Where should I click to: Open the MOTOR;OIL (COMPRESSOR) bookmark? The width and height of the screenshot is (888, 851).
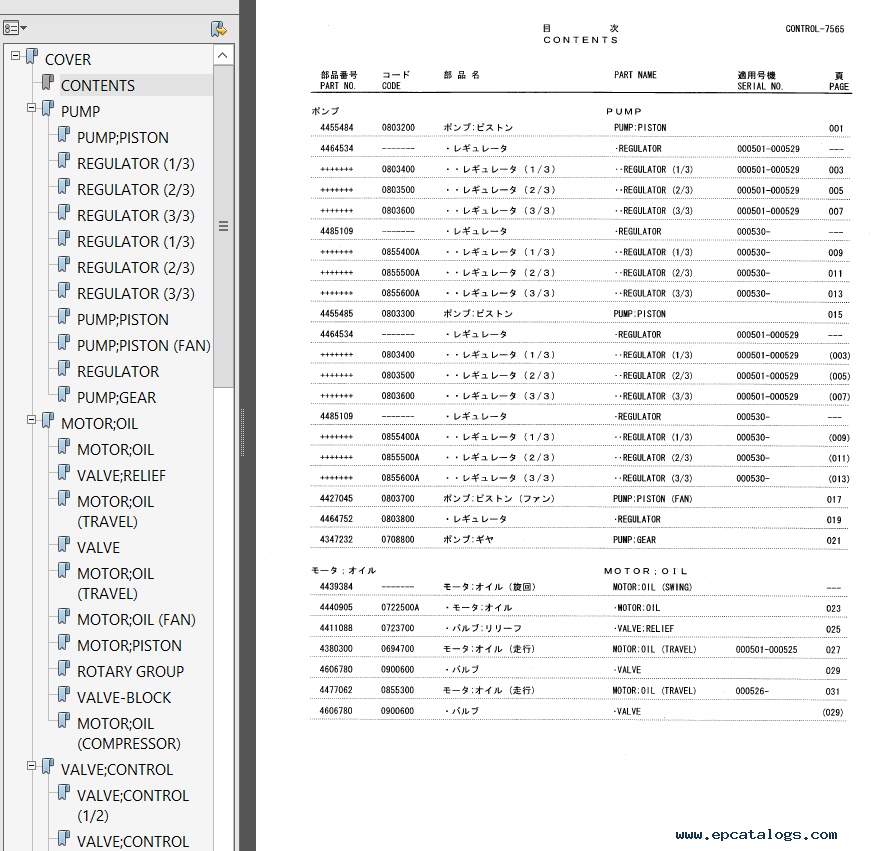(x=129, y=733)
